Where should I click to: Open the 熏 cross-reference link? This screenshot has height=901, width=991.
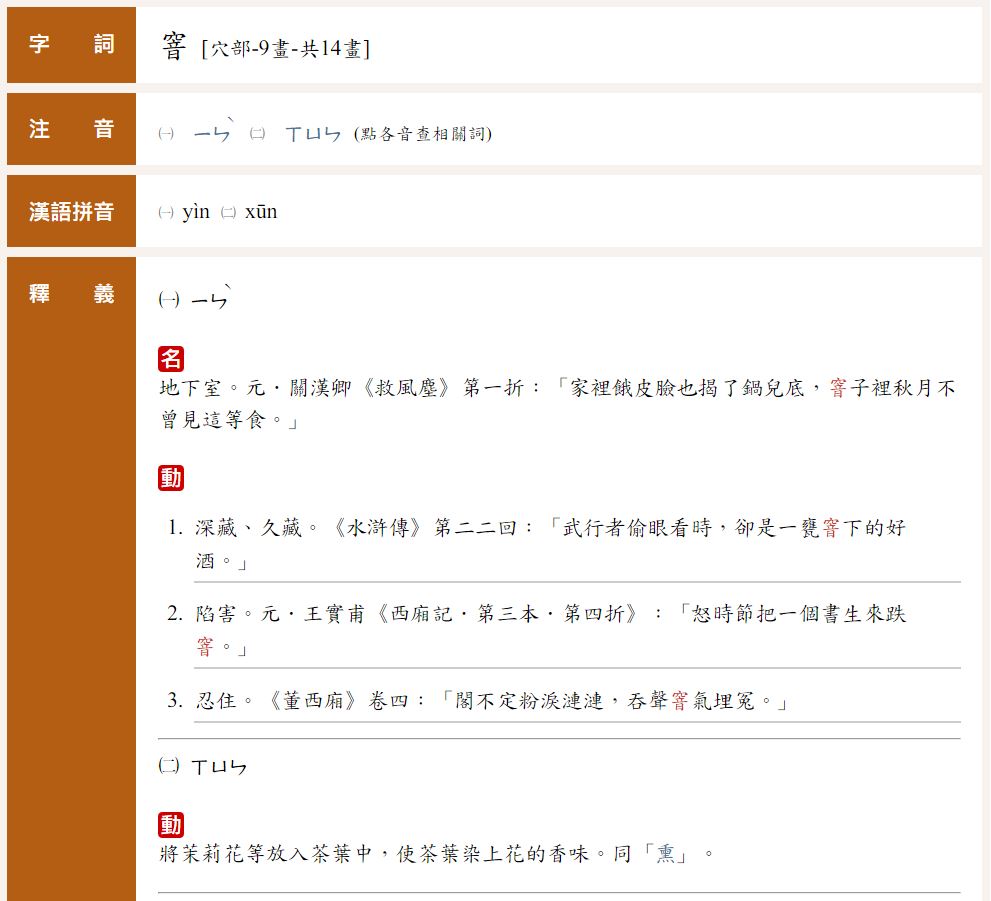(665, 855)
